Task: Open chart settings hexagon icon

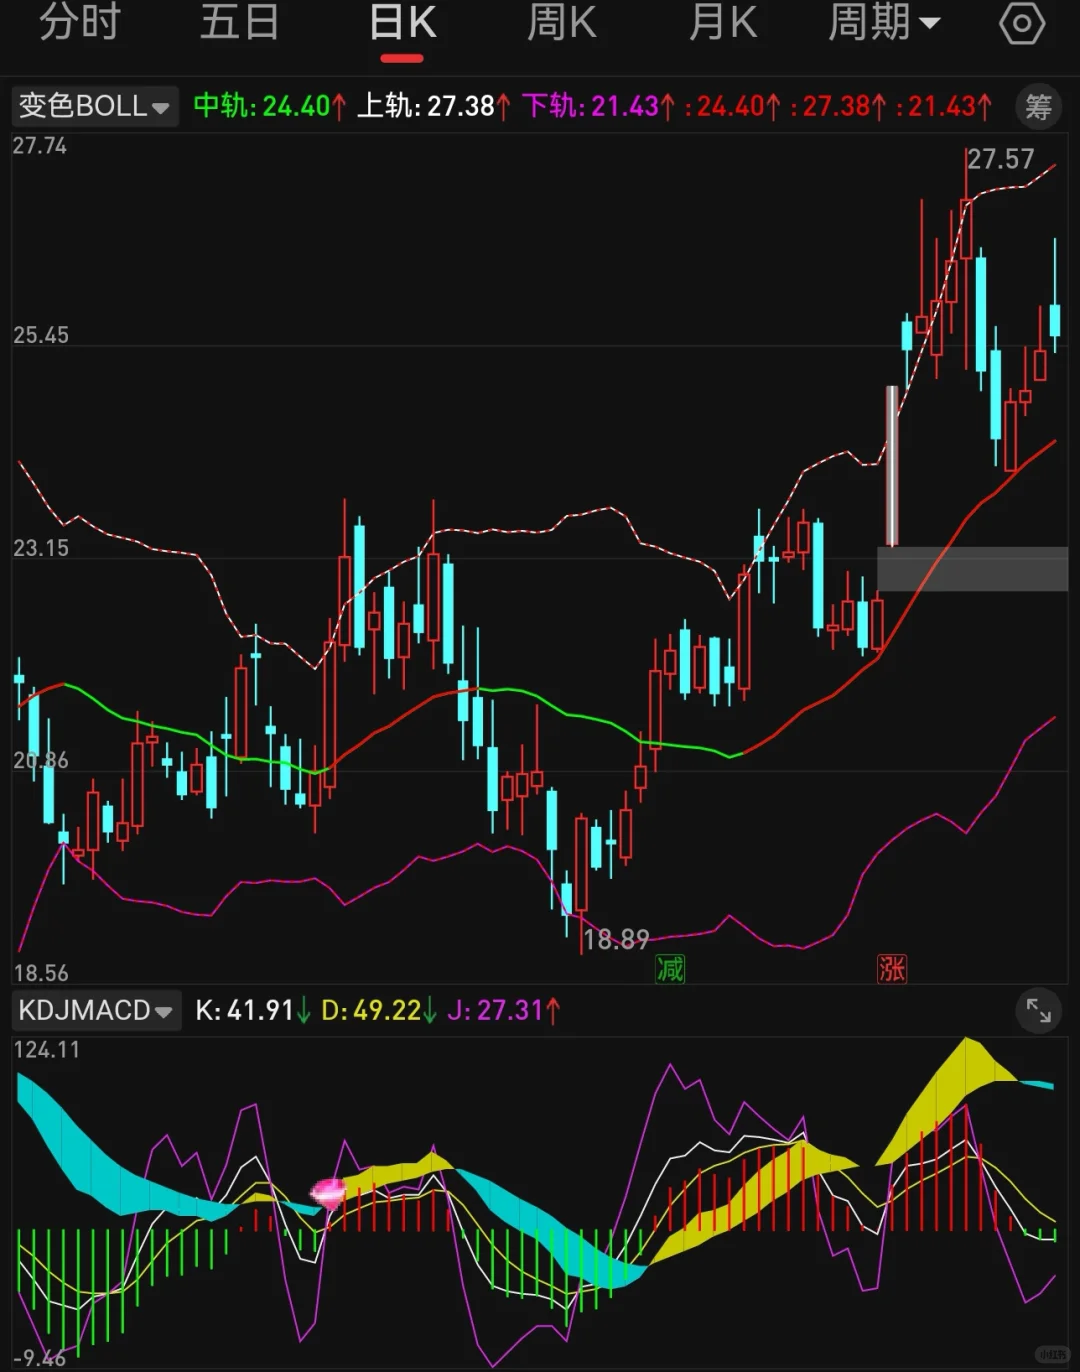Action: [1022, 24]
